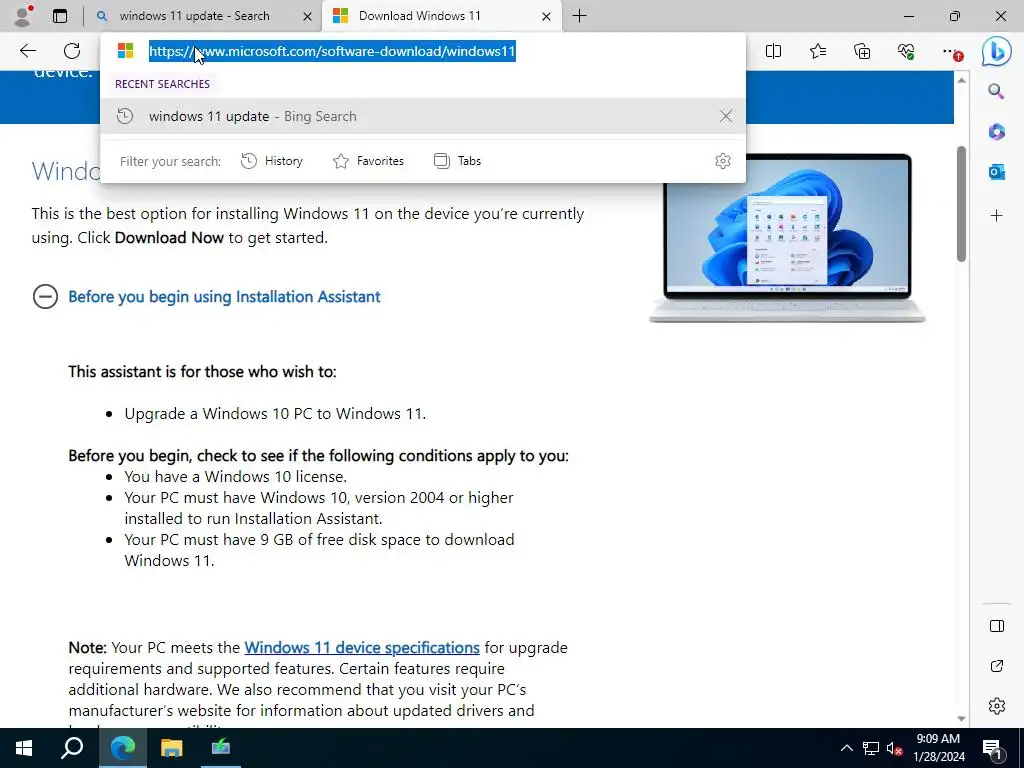Open the Before you begin using Installation Assistant link
This screenshot has width=1024, height=768.
(x=224, y=296)
